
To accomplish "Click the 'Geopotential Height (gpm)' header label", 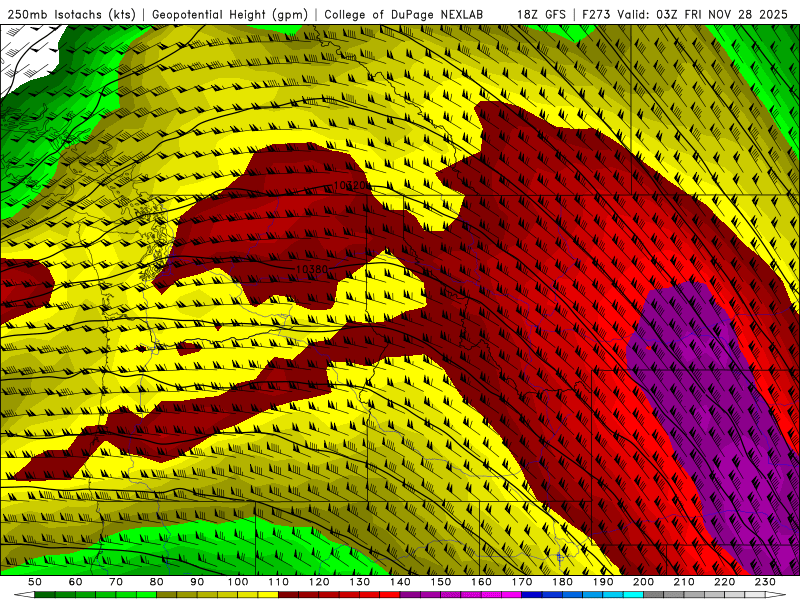I will coord(230,14).
